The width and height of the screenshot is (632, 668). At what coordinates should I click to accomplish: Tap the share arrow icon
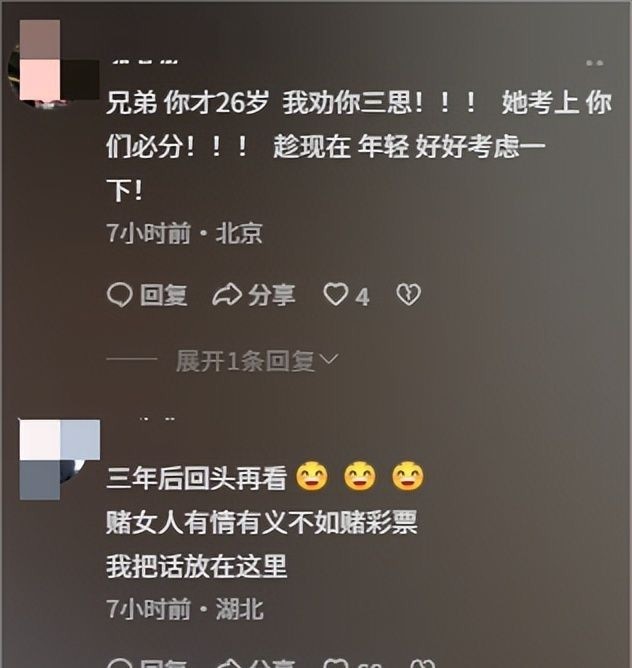227,295
